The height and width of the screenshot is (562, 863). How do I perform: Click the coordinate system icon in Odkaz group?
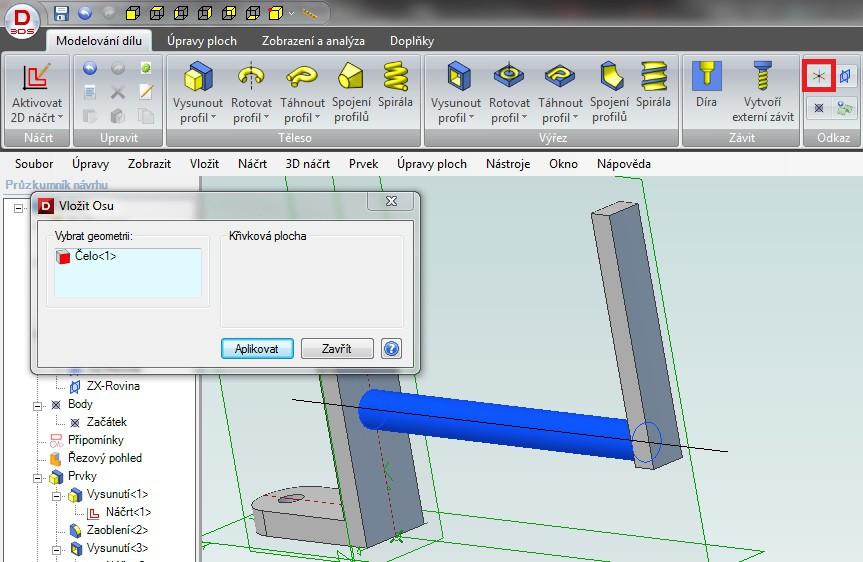coord(844,107)
